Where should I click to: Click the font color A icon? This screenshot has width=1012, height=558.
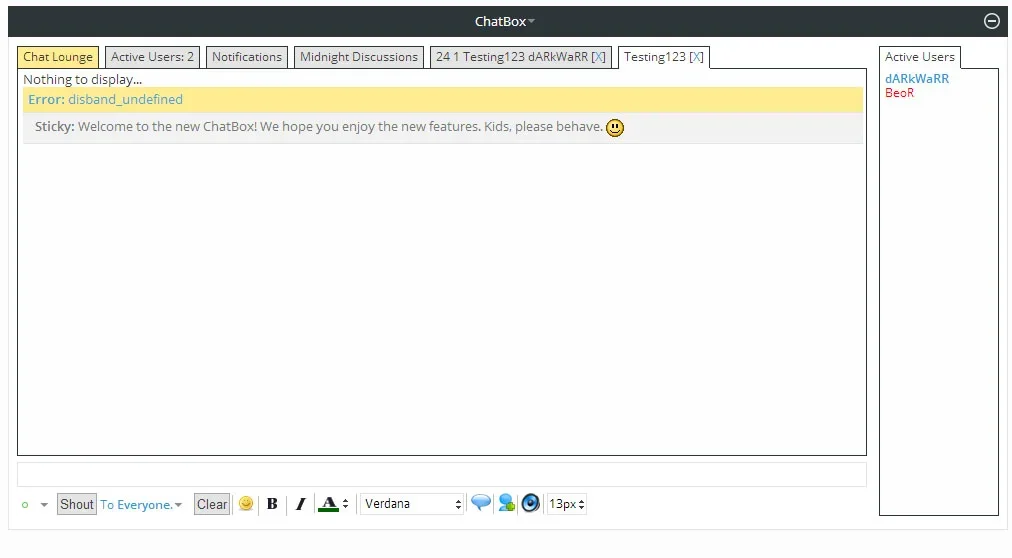pyautogui.click(x=329, y=504)
